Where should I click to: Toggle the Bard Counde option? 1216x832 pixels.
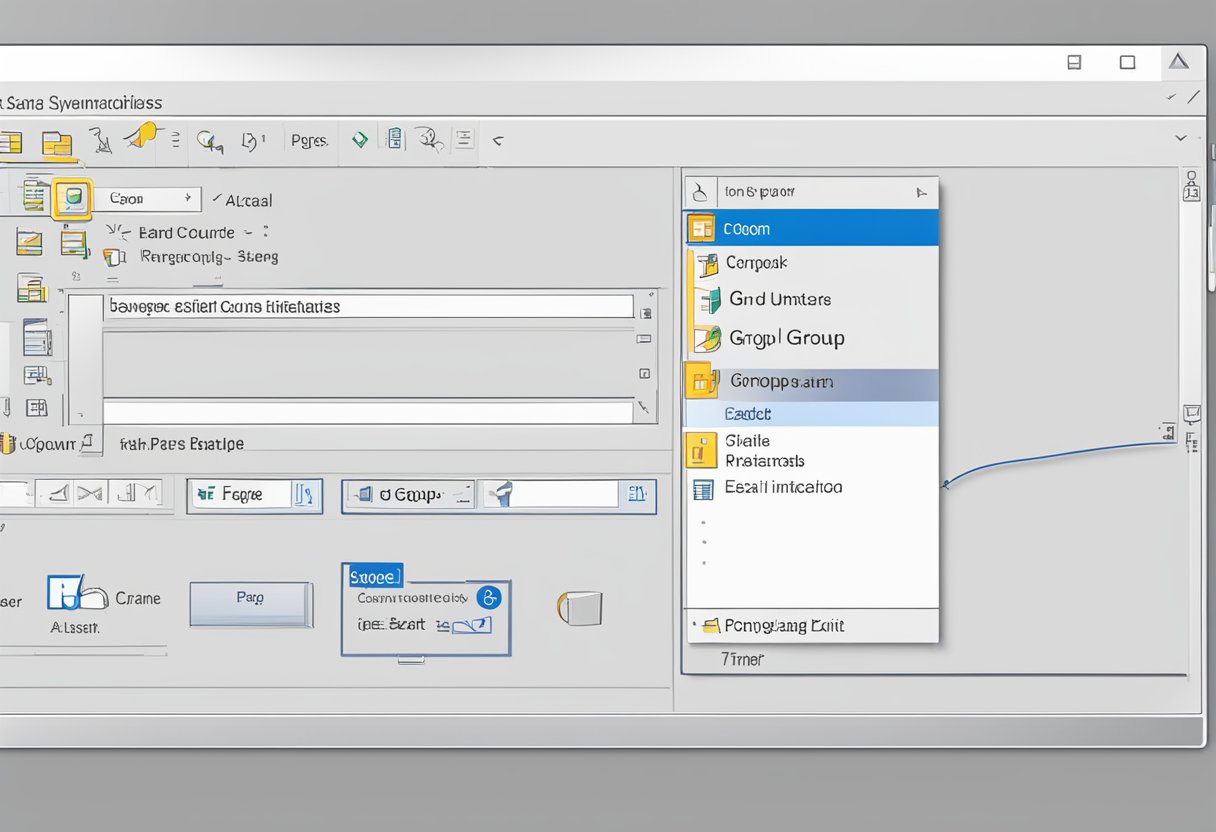[x=118, y=232]
